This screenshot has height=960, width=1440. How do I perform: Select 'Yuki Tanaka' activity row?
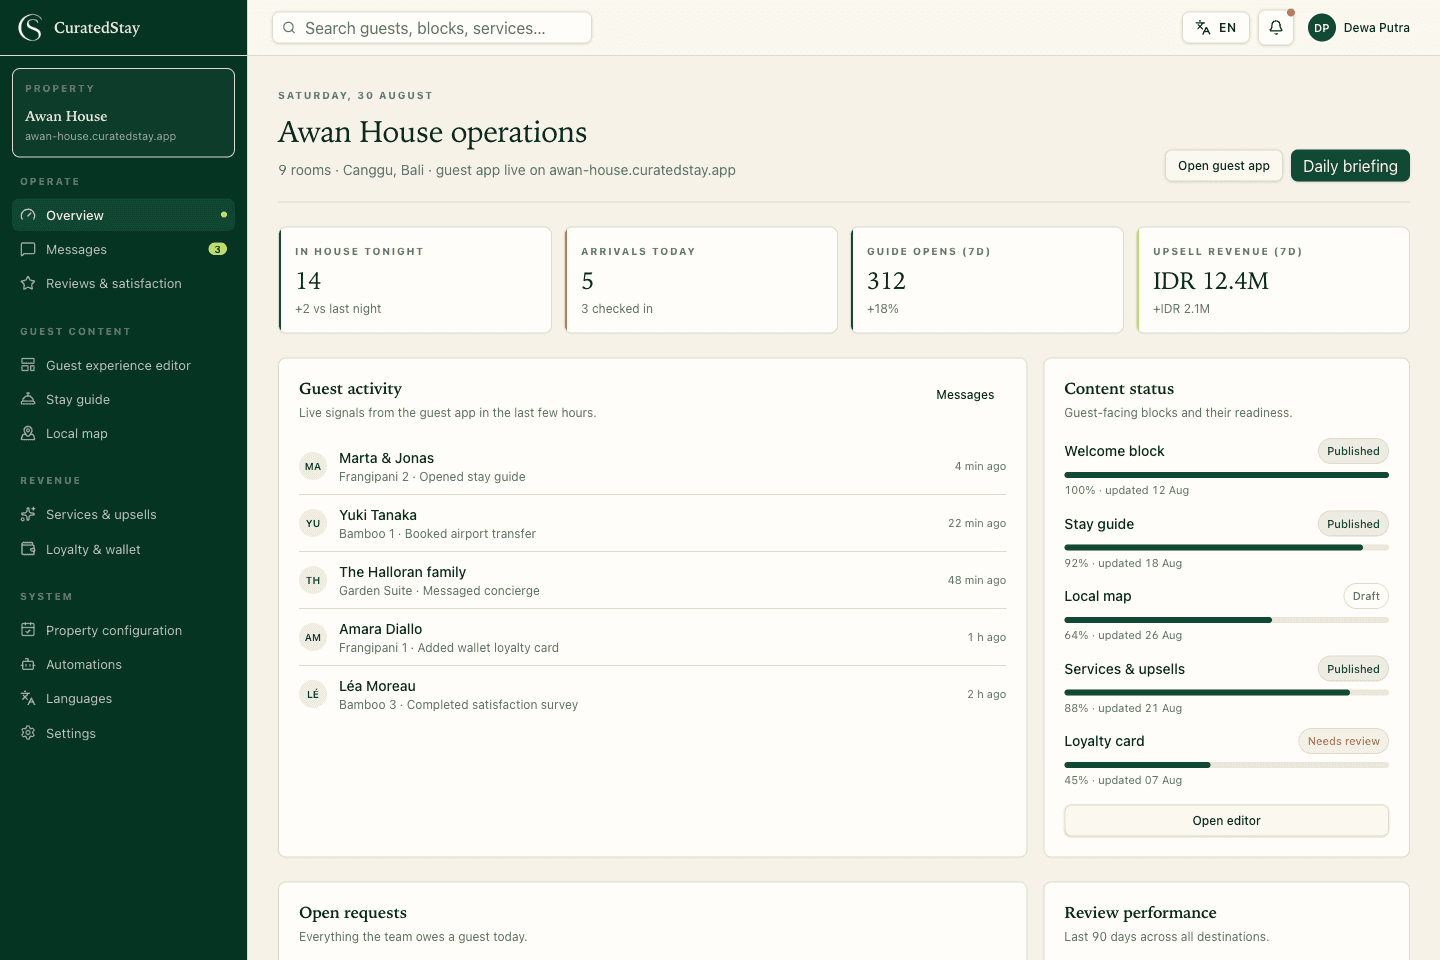(x=652, y=523)
